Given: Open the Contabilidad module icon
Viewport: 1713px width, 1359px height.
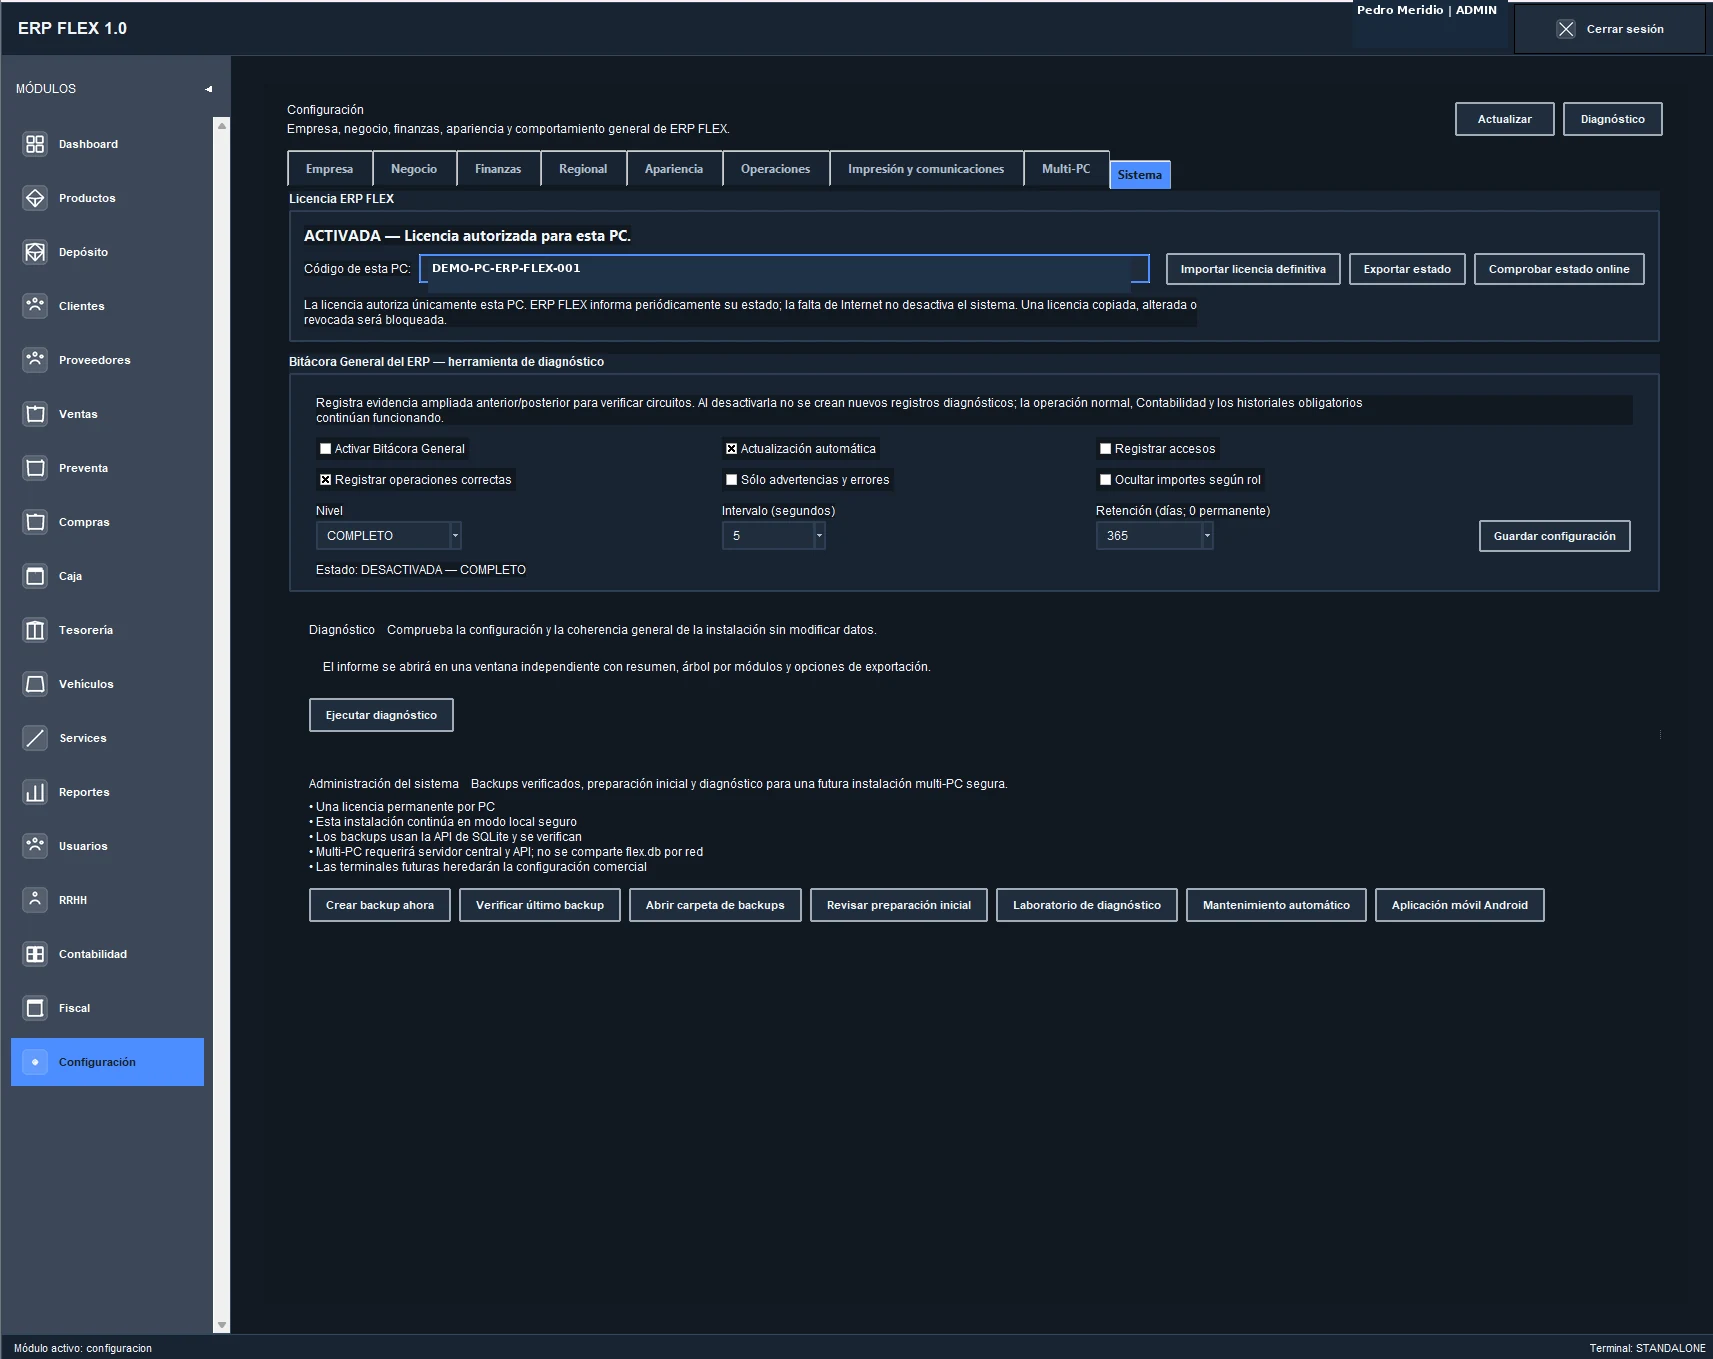Looking at the screenshot, I should point(35,954).
